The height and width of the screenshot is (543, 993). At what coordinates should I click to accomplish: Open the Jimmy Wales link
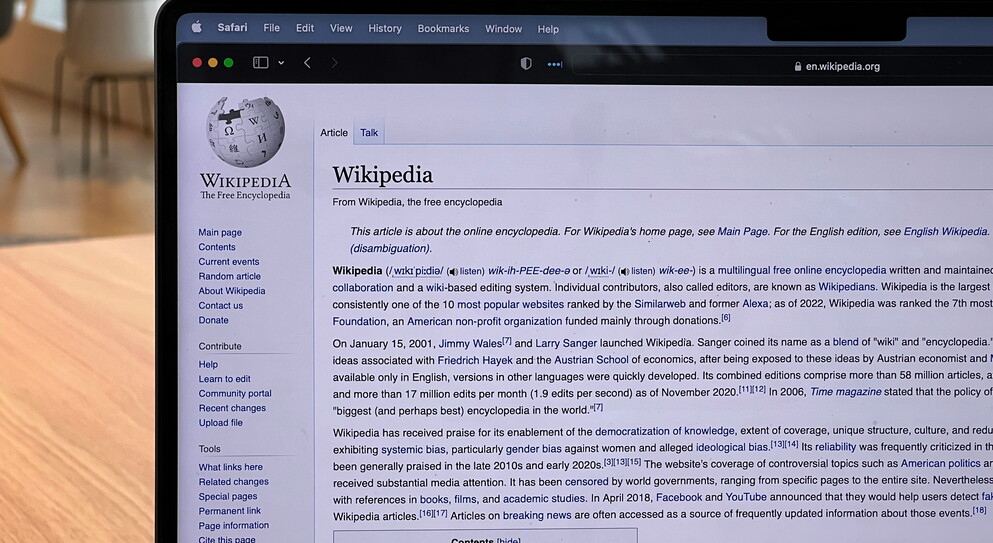(x=470, y=343)
